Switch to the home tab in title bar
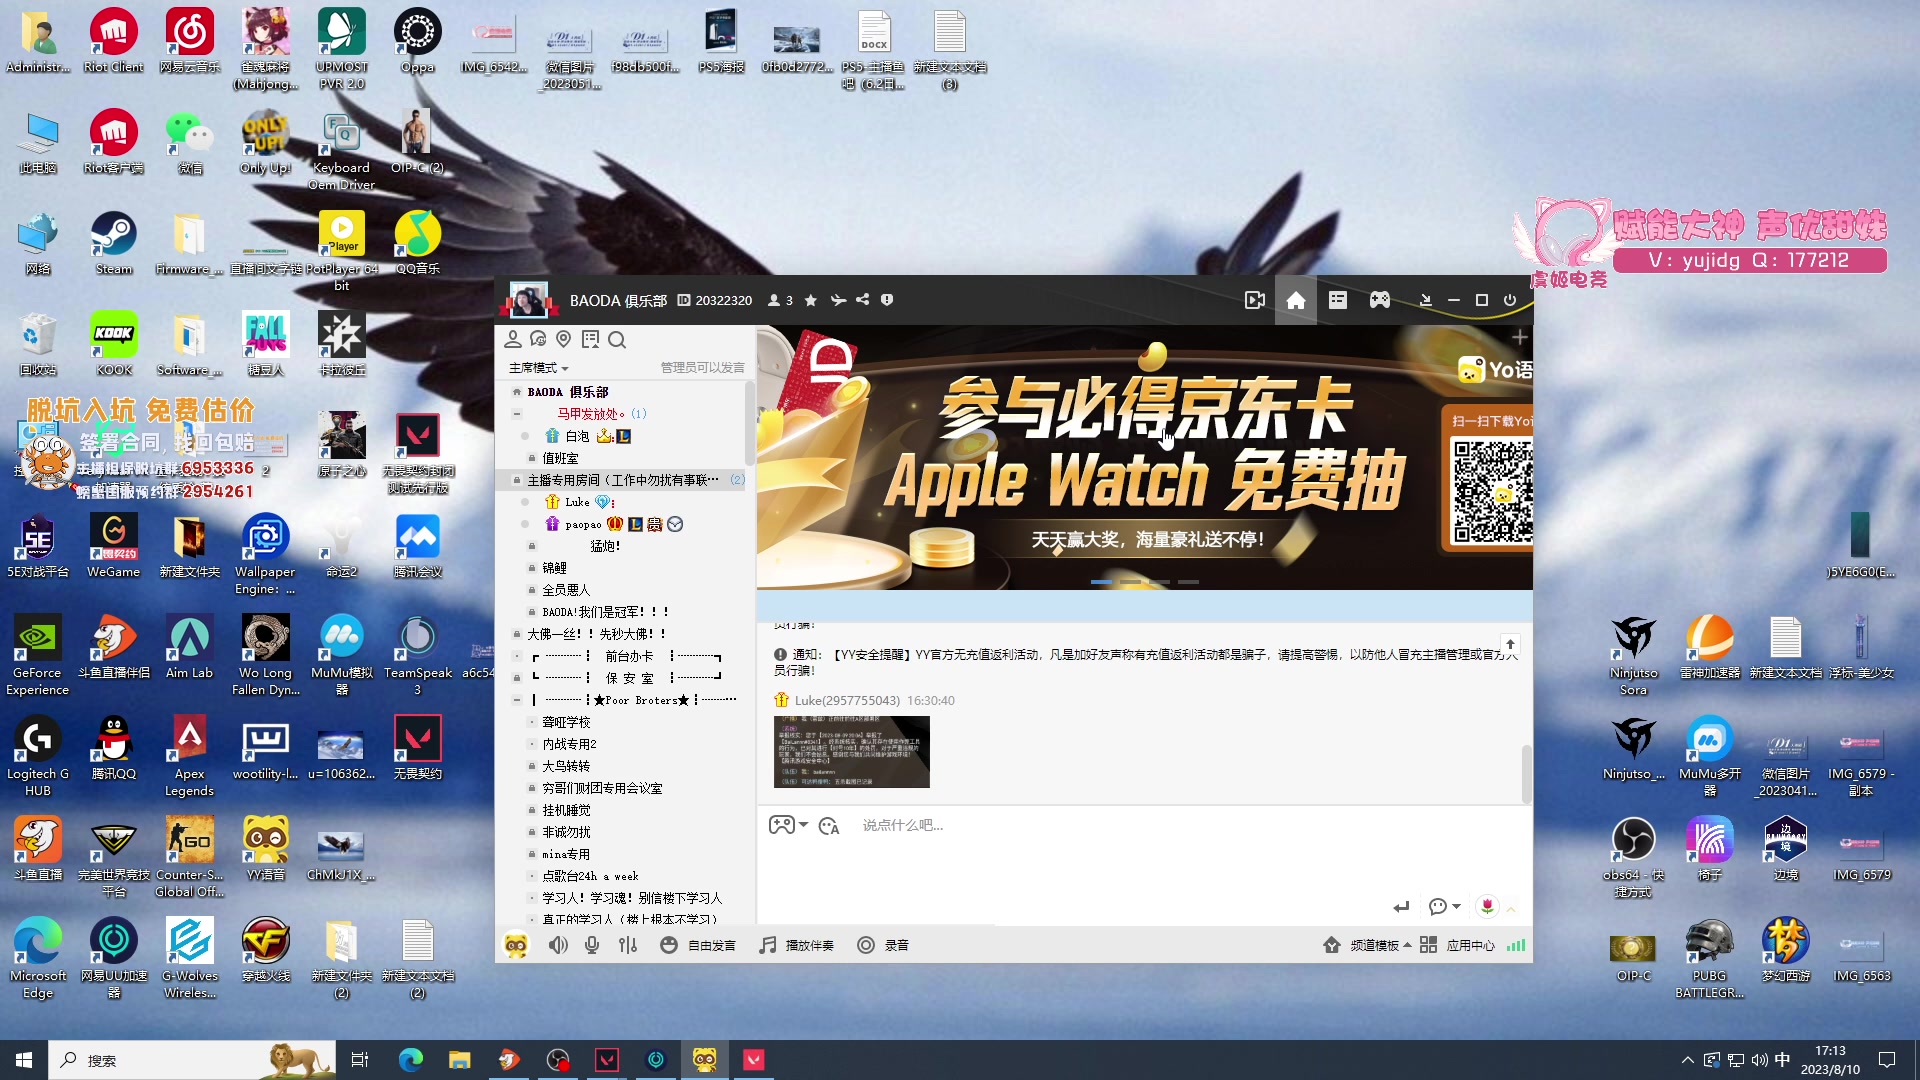Viewport: 1920px width, 1080px height. pyautogui.click(x=1295, y=300)
